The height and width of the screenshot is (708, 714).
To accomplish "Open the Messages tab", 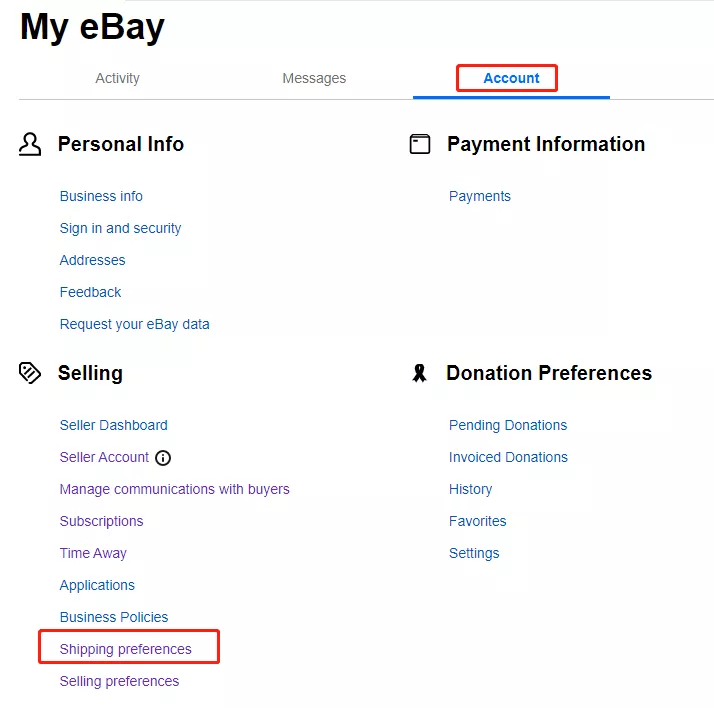I will coord(314,78).
